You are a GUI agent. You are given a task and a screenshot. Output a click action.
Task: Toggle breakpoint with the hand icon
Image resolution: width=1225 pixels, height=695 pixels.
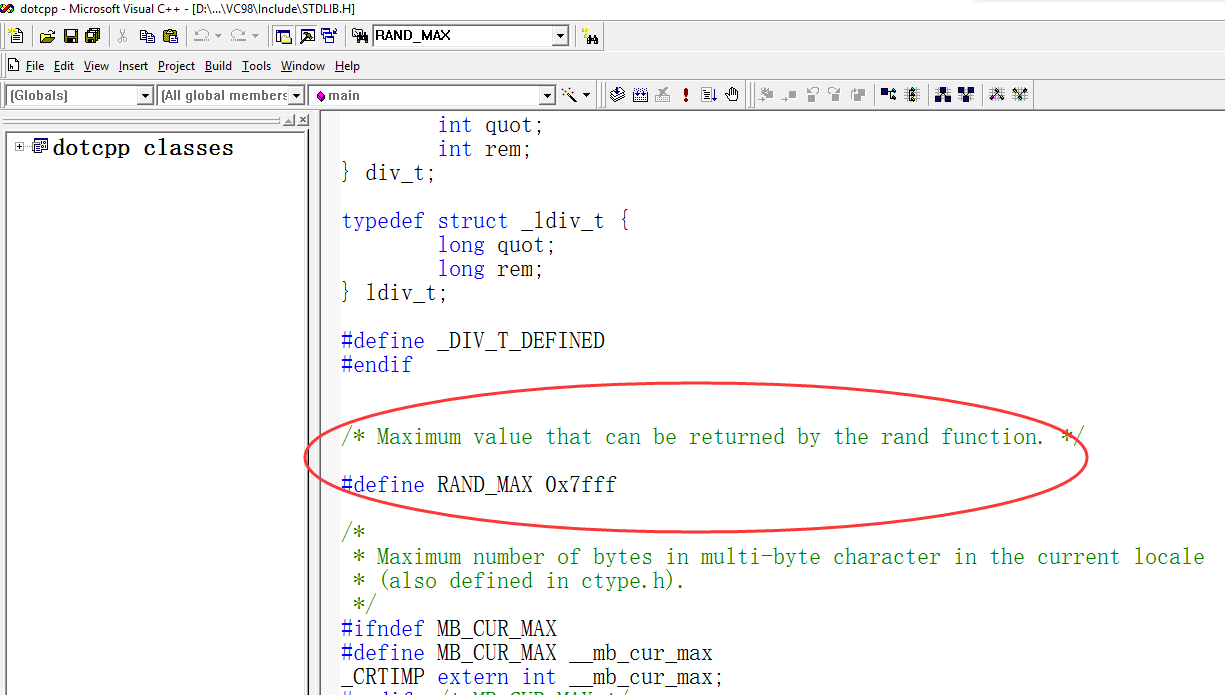[x=732, y=95]
